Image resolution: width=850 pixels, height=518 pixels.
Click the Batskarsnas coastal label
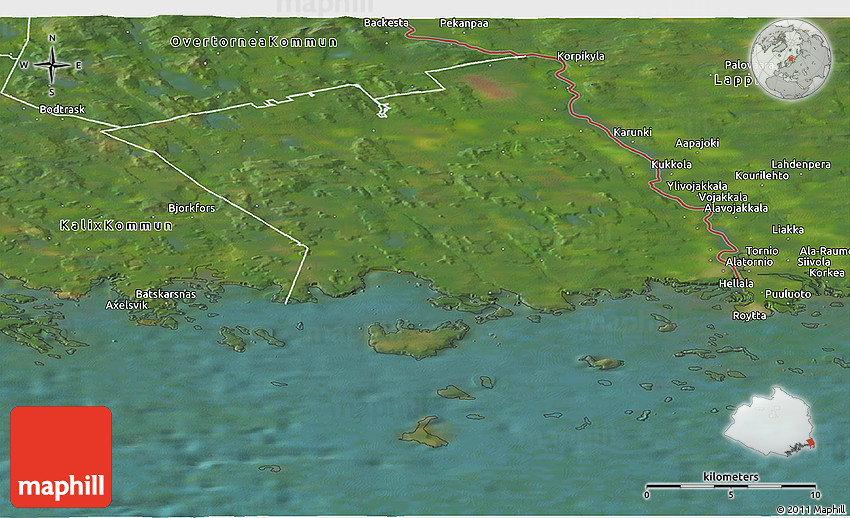(x=166, y=294)
